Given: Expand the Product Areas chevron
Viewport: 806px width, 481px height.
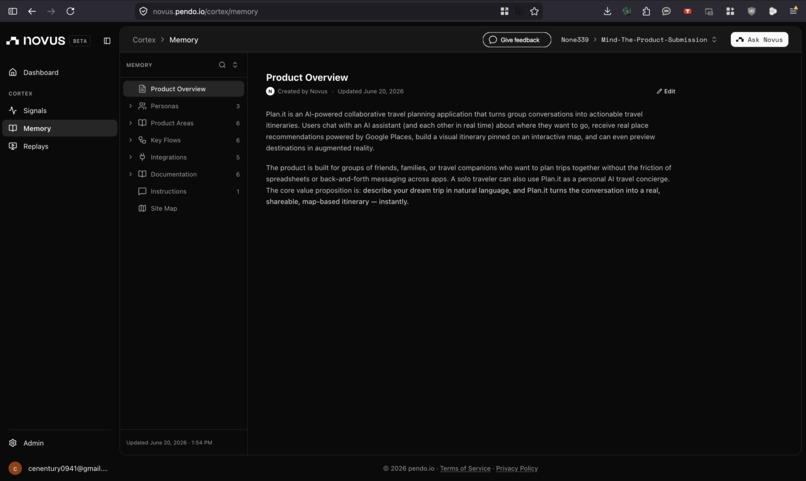Looking at the screenshot, I should click(x=130, y=123).
